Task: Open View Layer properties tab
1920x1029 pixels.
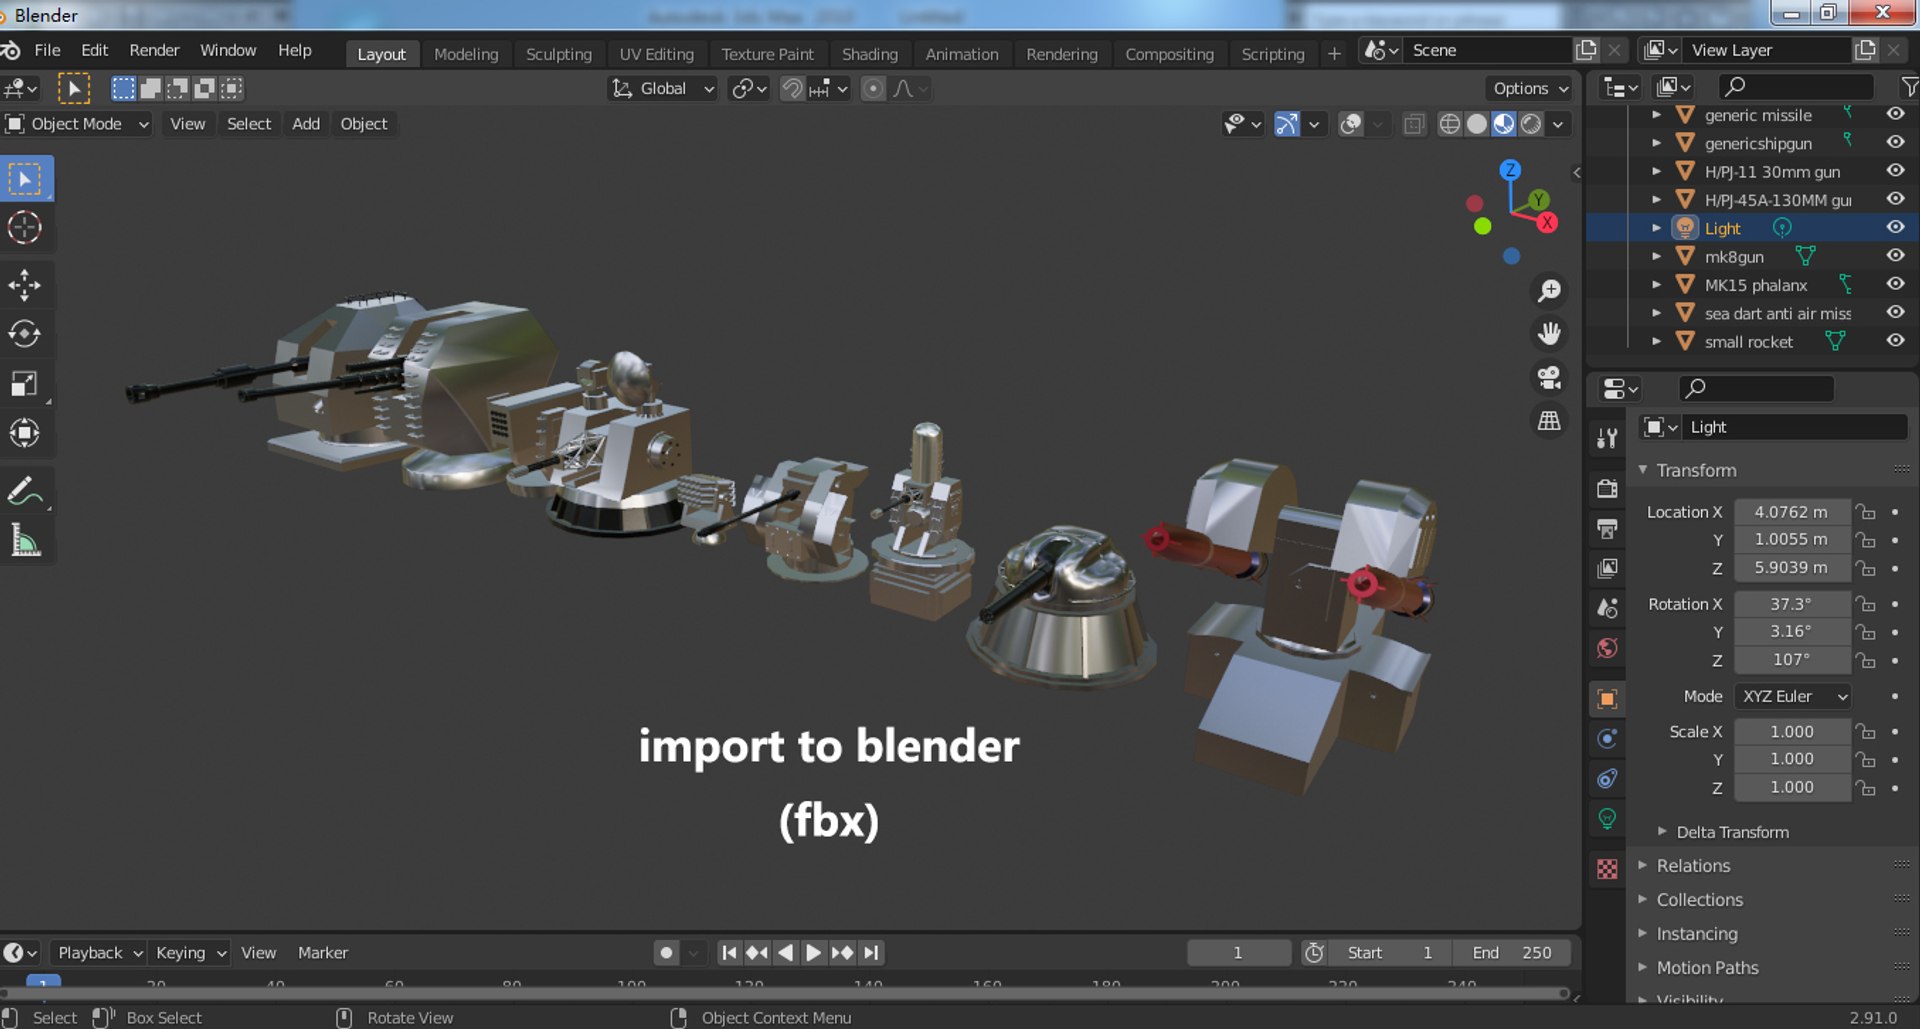Action: tap(1607, 568)
